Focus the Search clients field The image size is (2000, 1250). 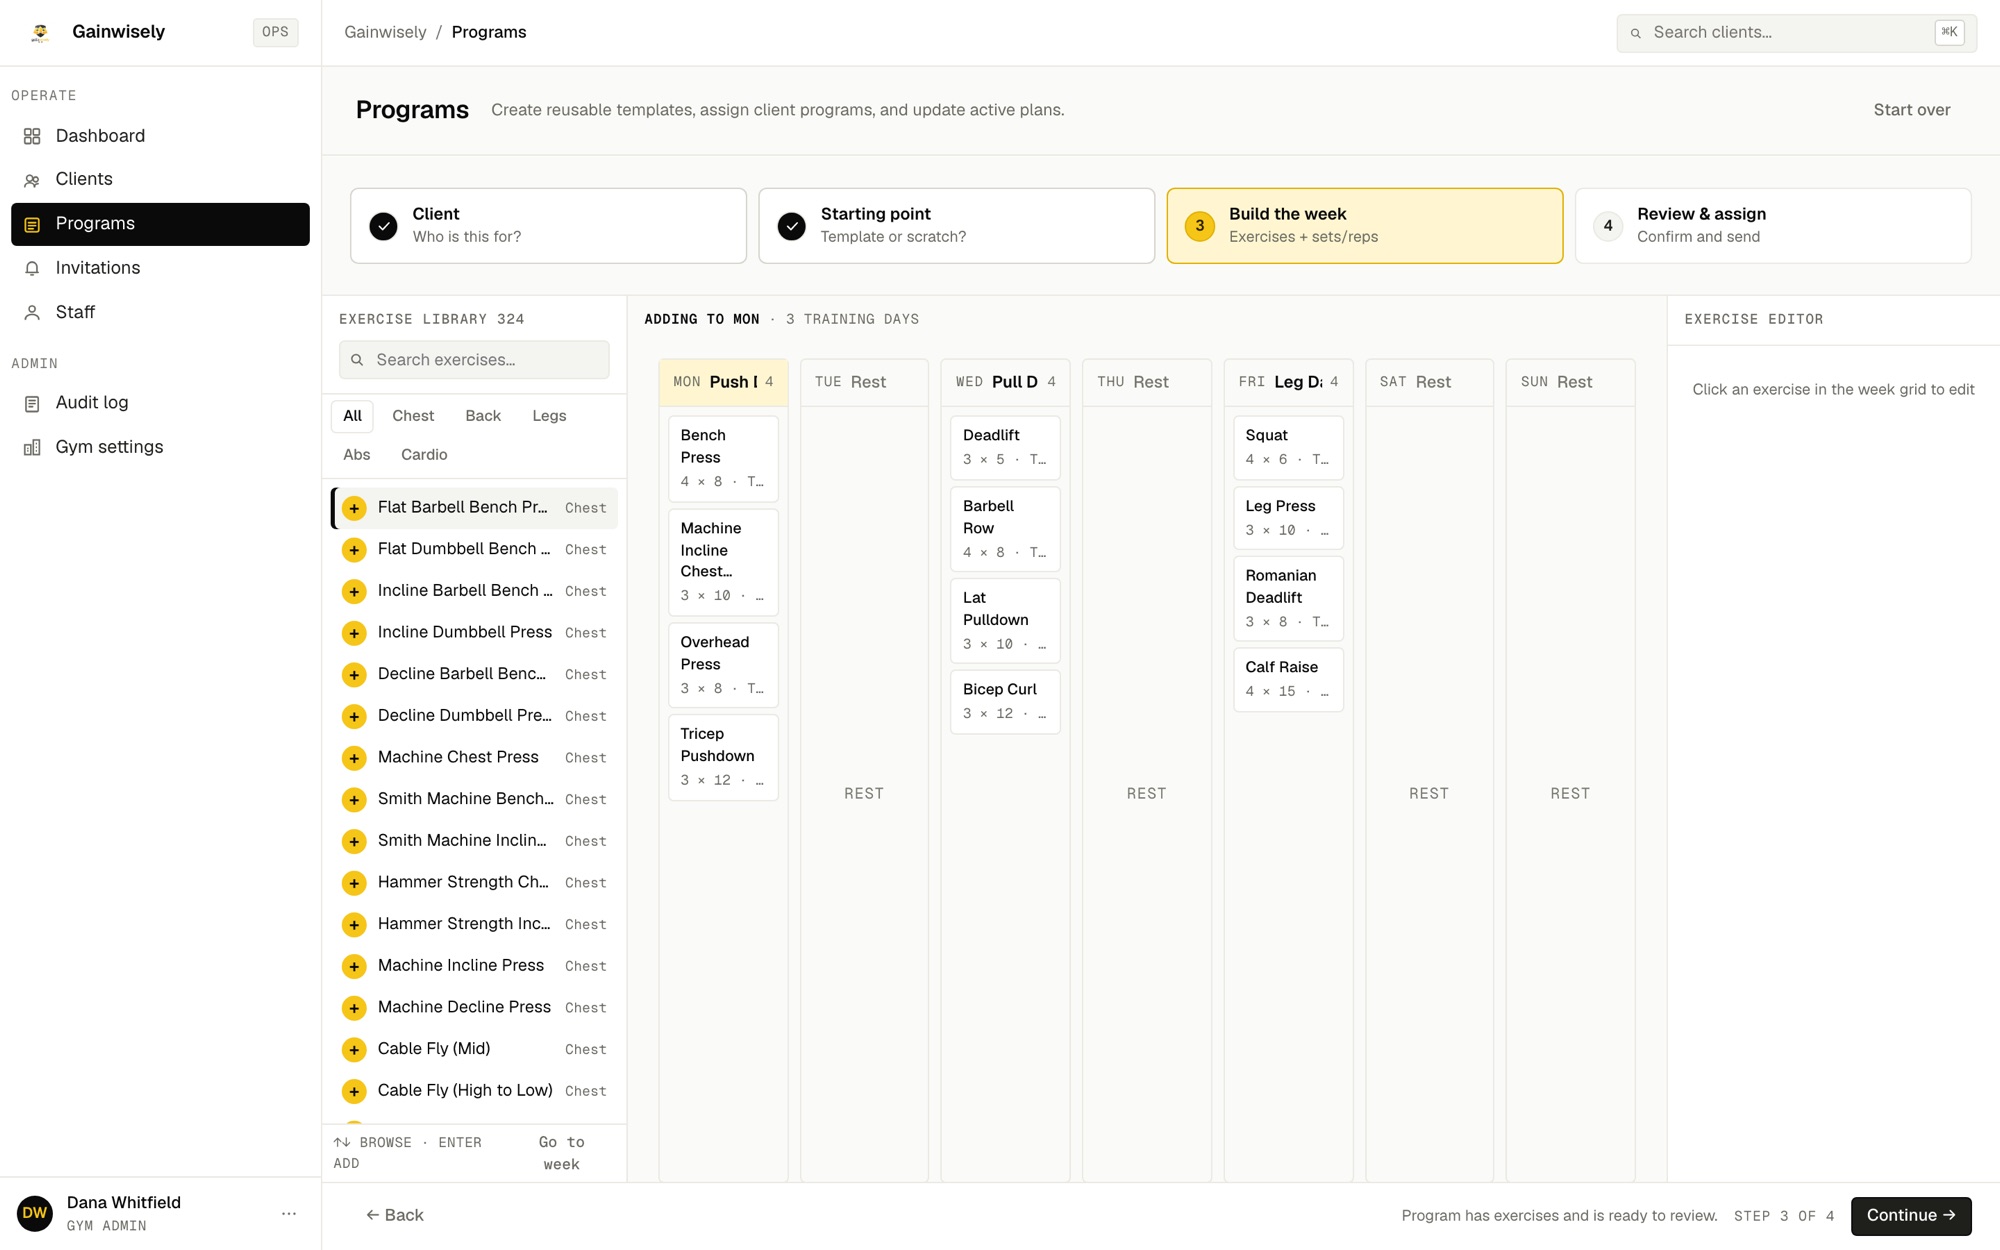(1796, 33)
